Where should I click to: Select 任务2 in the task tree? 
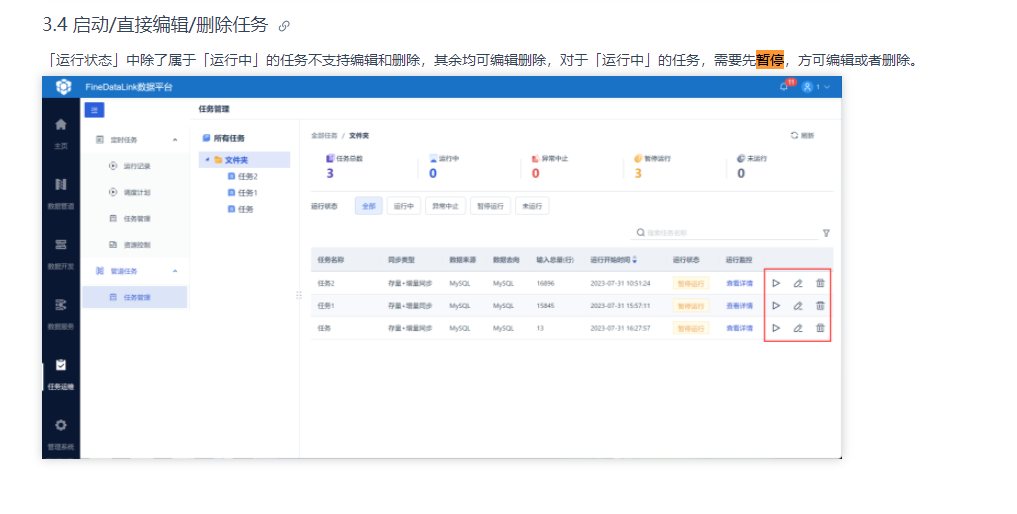pyautogui.click(x=243, y=176)
